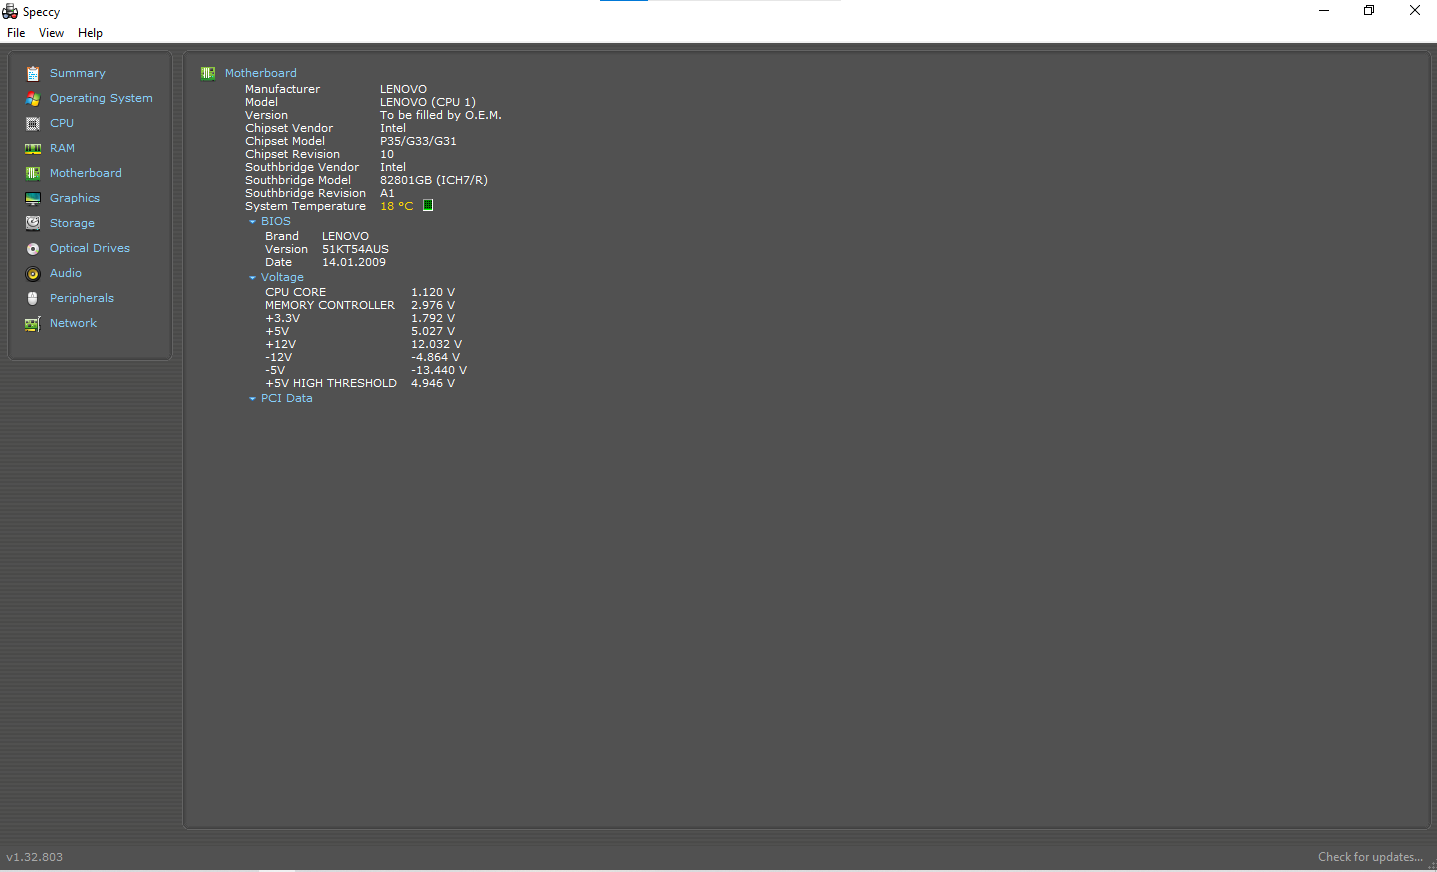Click the version number v1.32.803
The height and width of the screenshot is (872, 1437).
[35, 857]
